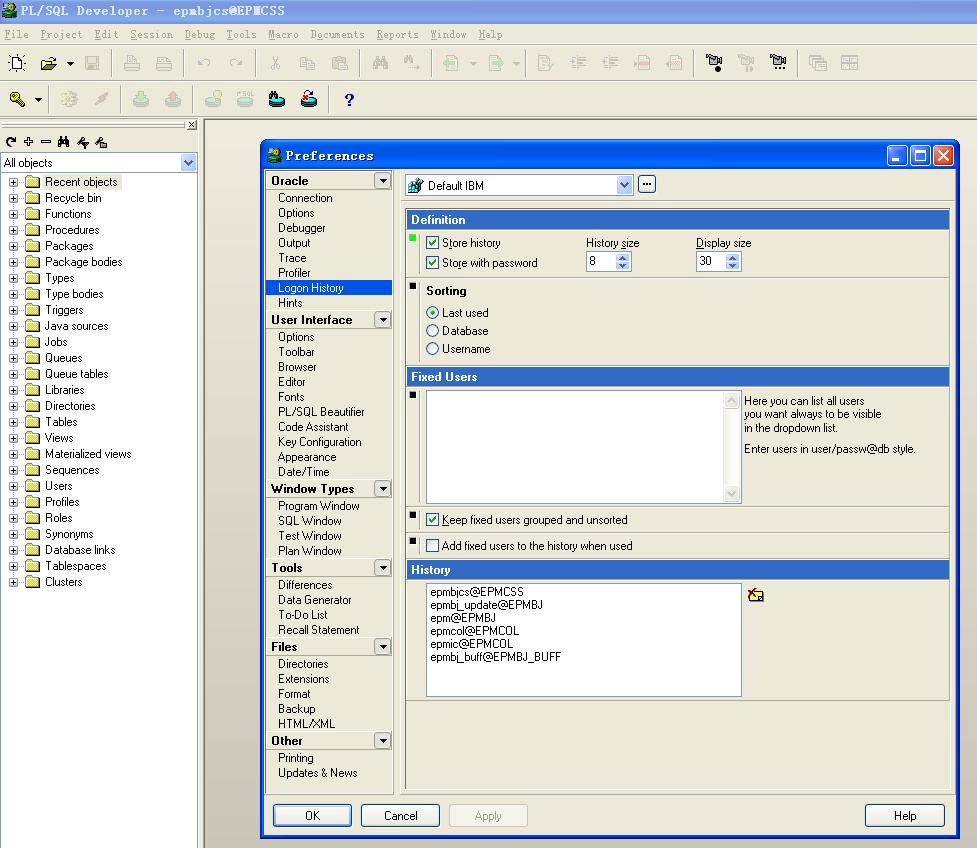Click the Cancel button in Preferences
The width and height of the screenshot is (977, 848).
point(400,814)
